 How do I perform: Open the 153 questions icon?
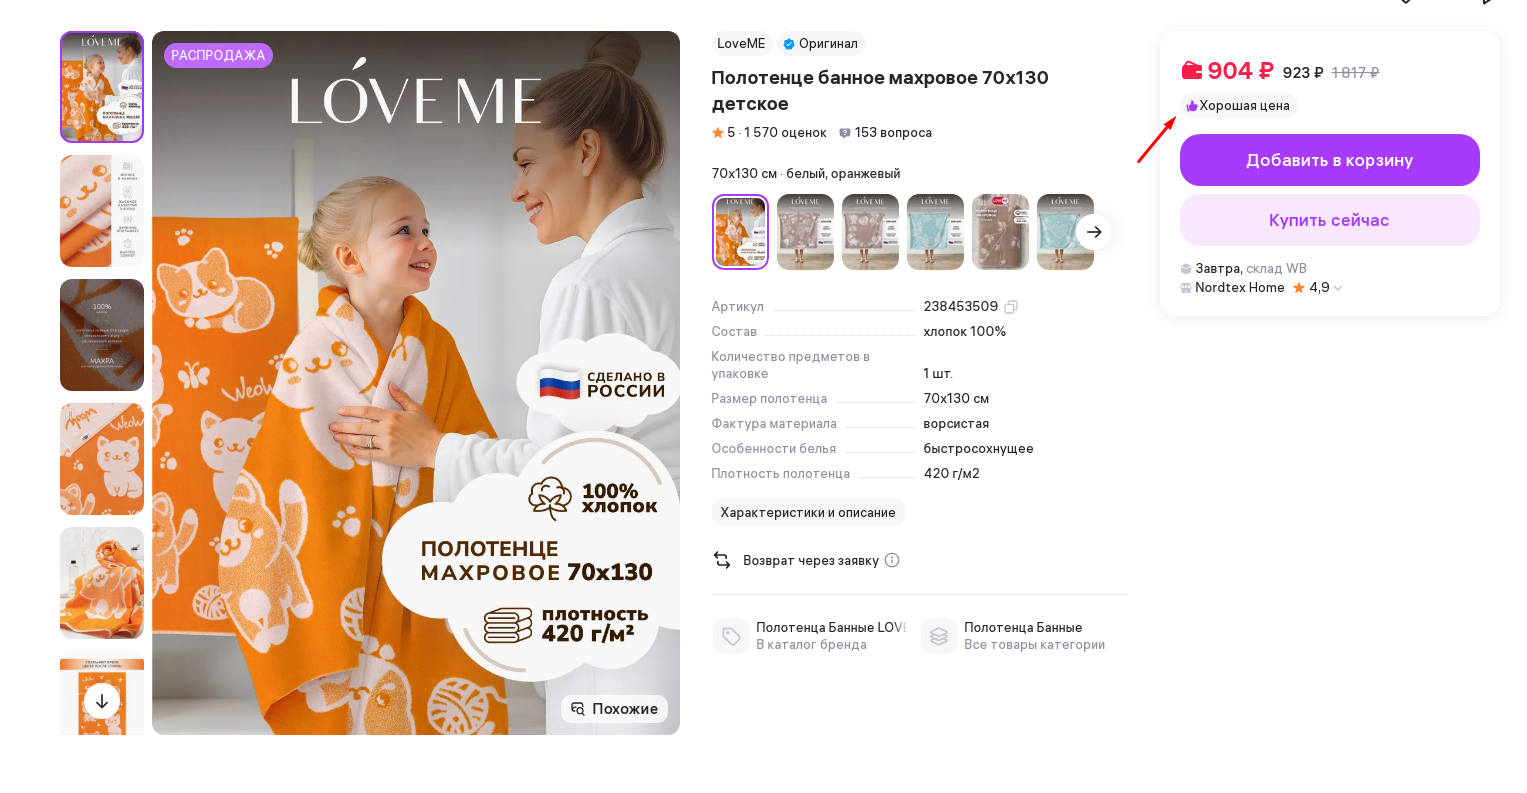click(845, 133)
